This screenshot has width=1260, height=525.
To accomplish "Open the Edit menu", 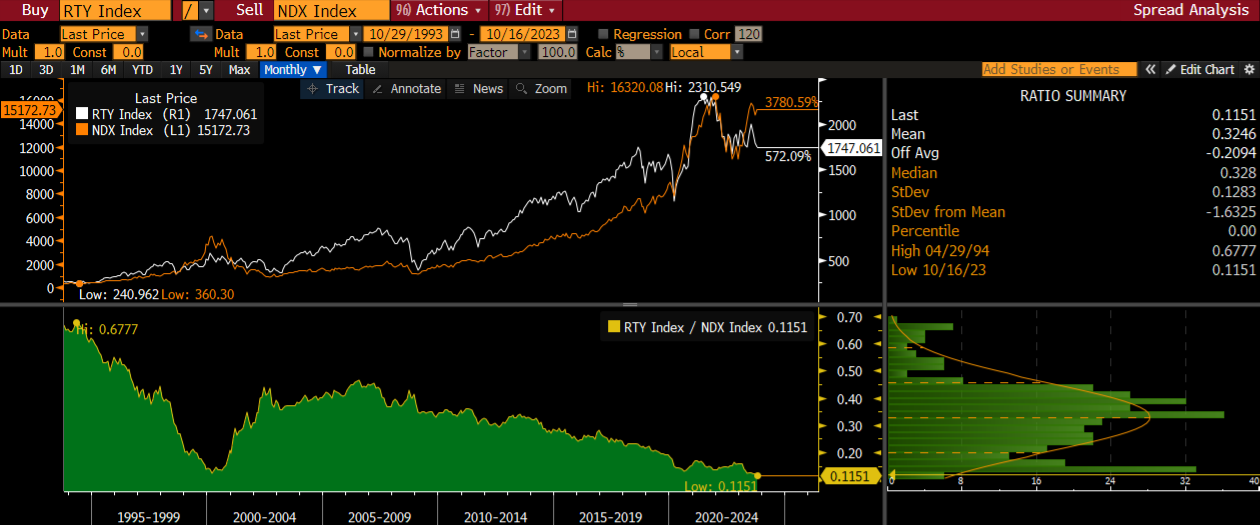I will 525,10.
